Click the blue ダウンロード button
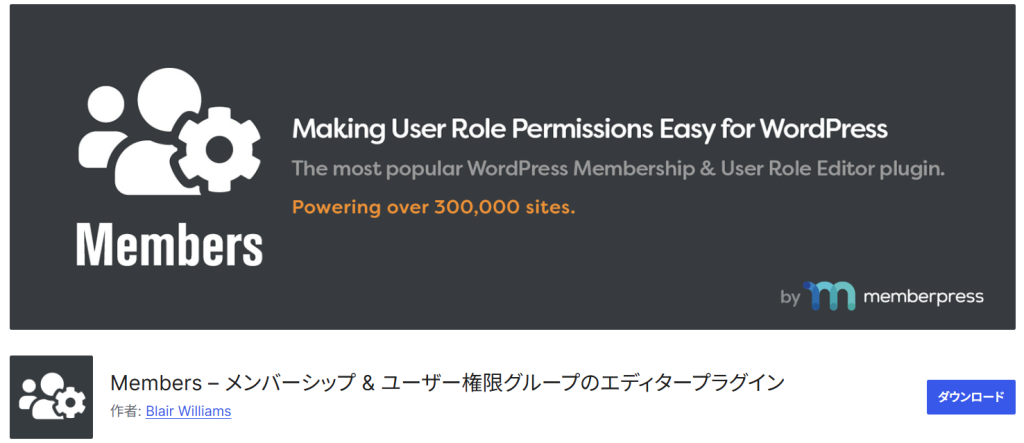This screenshot has width=1024, height=443. click(x=970, y=397)
